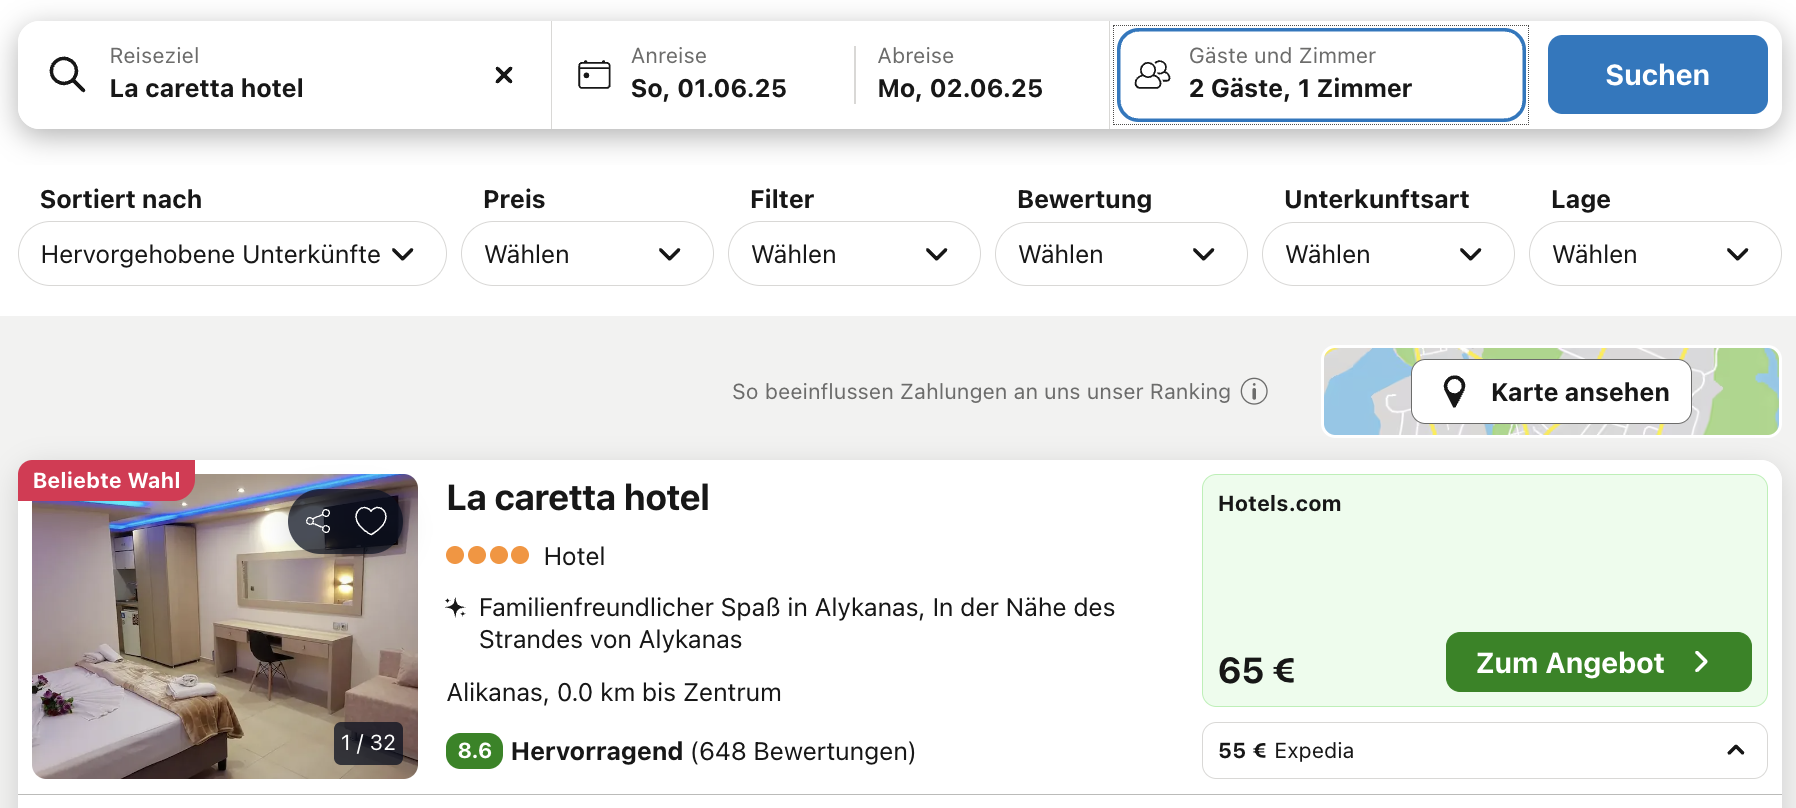Click Zum Angebot for Hotels.com

[1598, 662]
